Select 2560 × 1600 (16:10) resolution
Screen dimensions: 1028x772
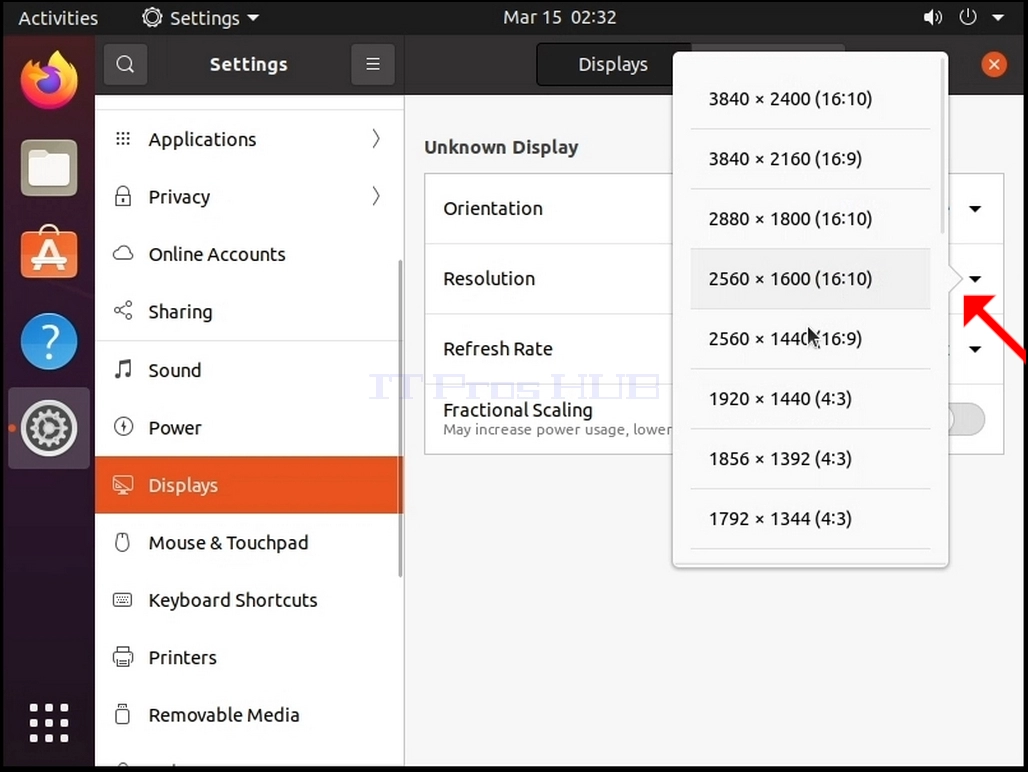point(810,279)
